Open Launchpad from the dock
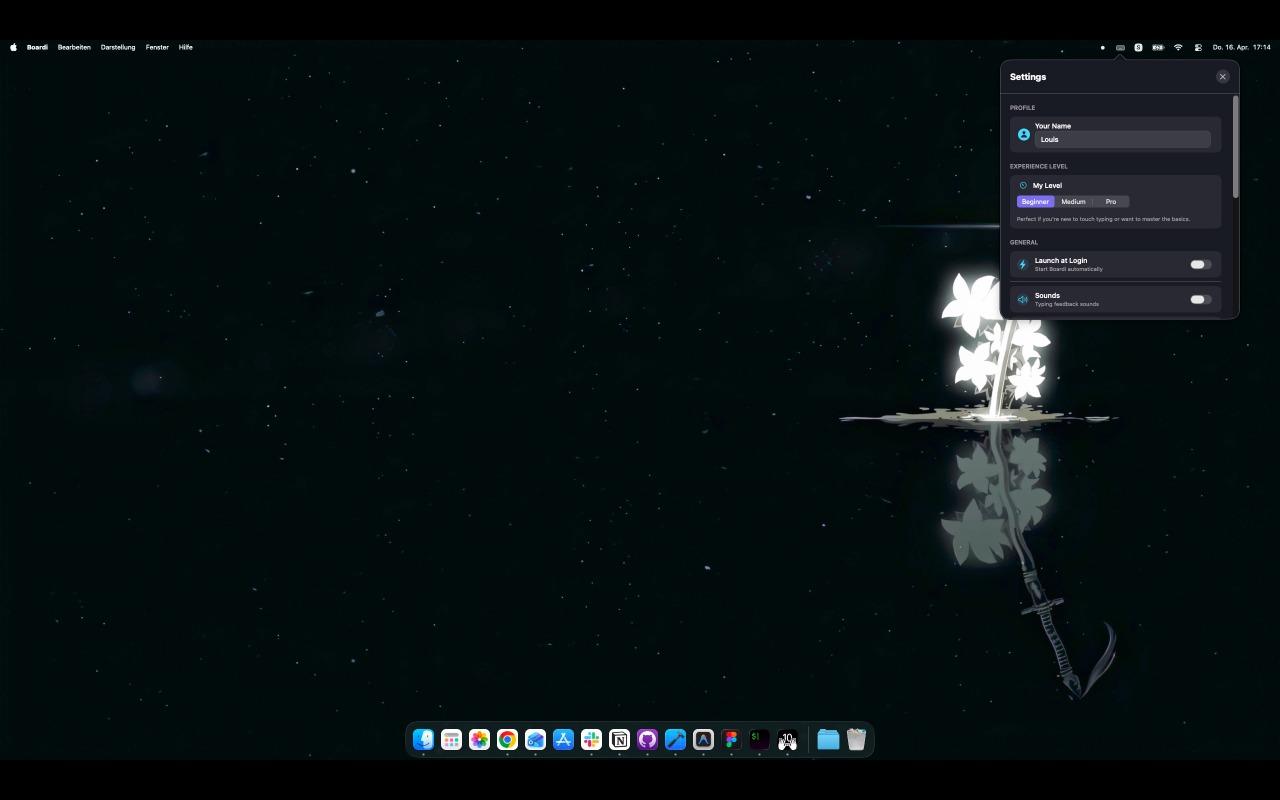Image resolution: width=1280 pixels, height=800 pixels. point(452,739)
